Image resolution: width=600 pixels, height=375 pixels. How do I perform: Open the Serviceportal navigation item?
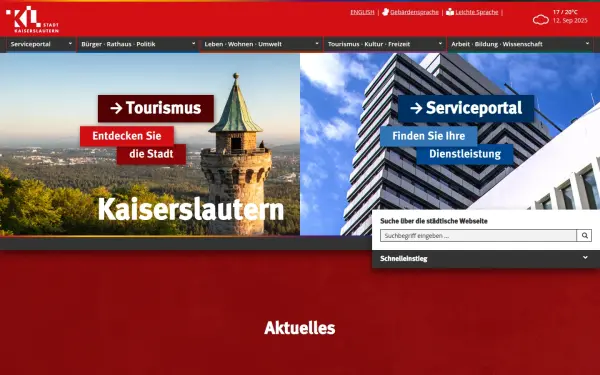pos(31,44)
